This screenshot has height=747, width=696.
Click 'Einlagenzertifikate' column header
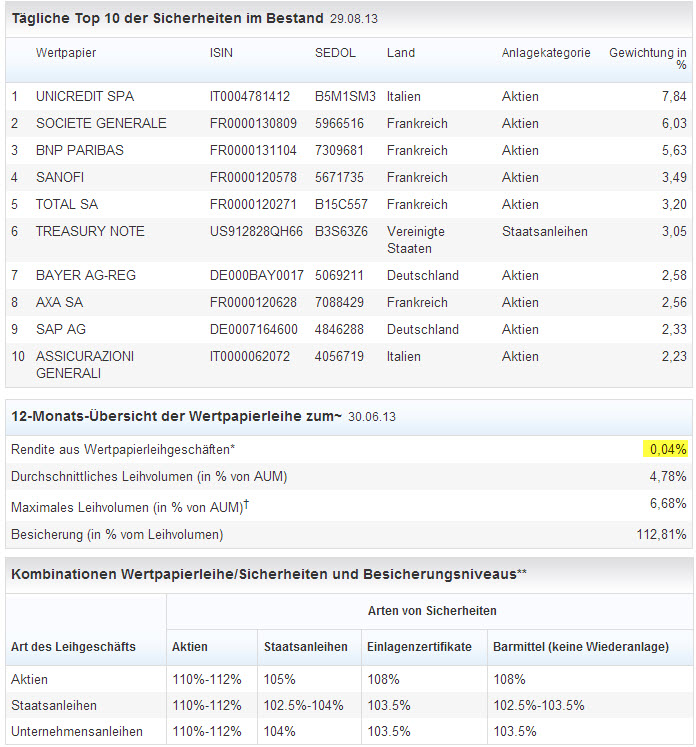point(419,647)
